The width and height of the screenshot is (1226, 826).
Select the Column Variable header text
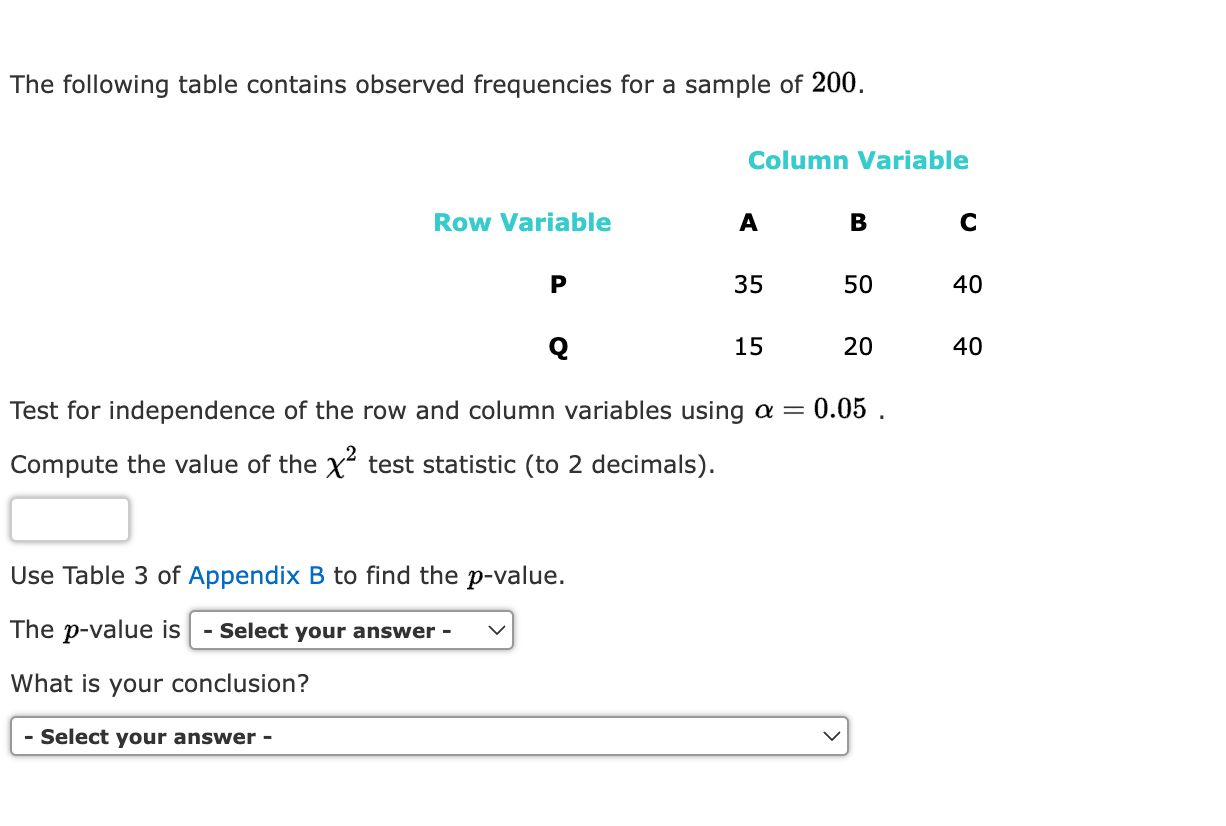coord(858,160)
